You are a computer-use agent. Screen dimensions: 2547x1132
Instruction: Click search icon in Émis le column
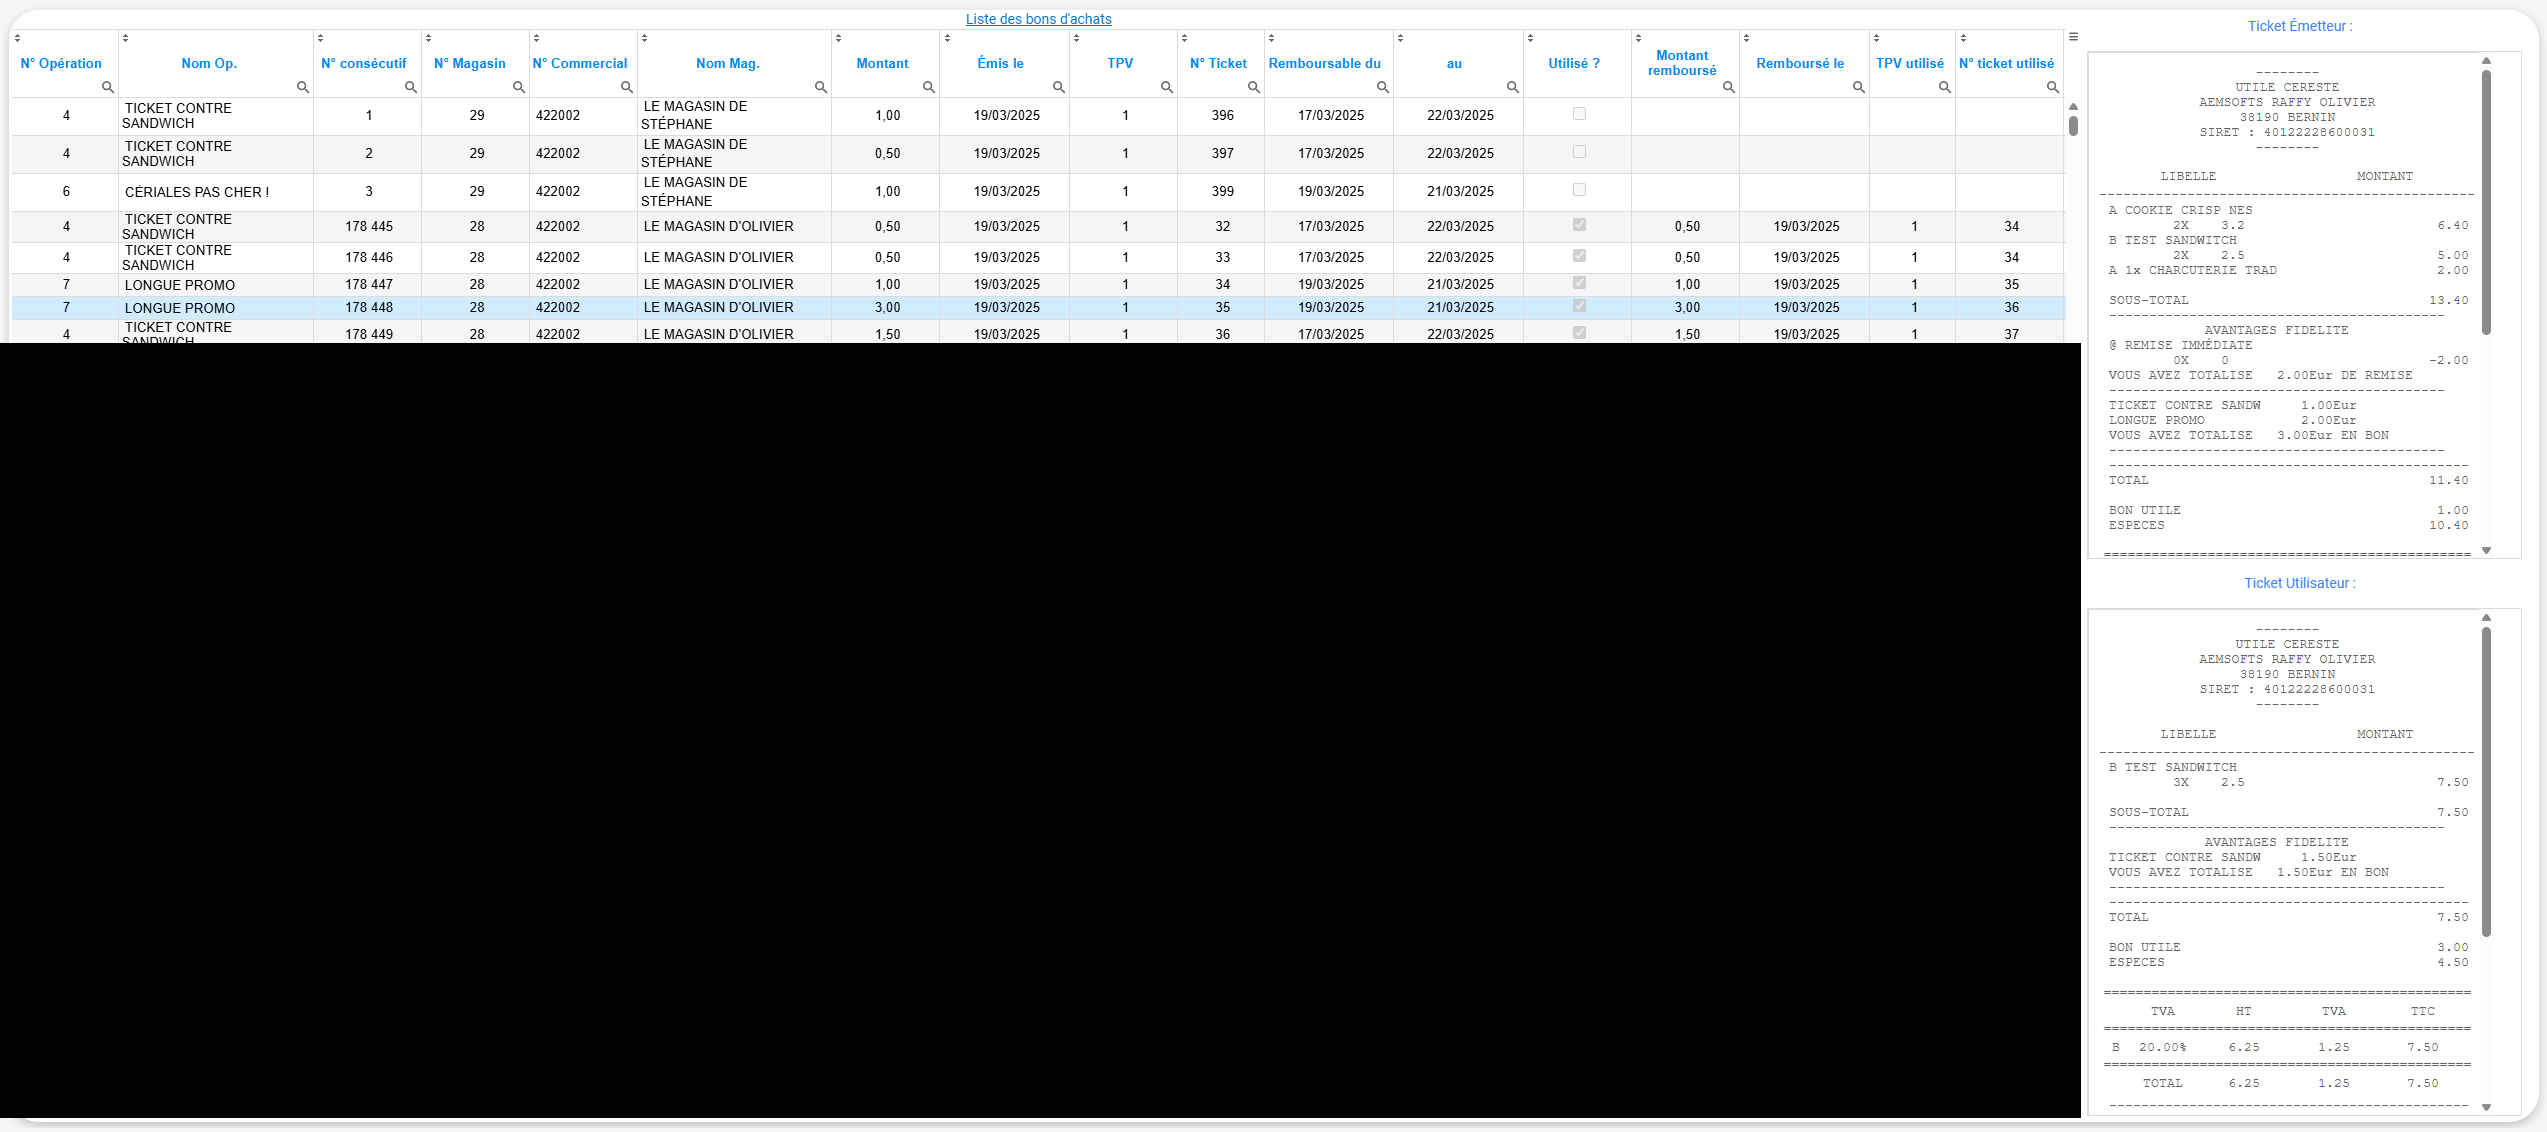click(1058, 88)
